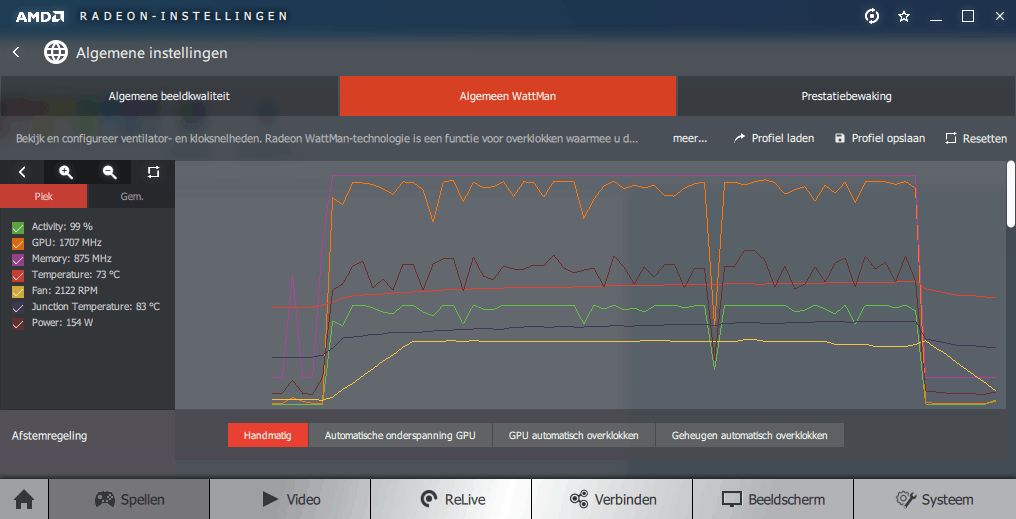Select the Algemeen WattMan tab

[507, 96]
